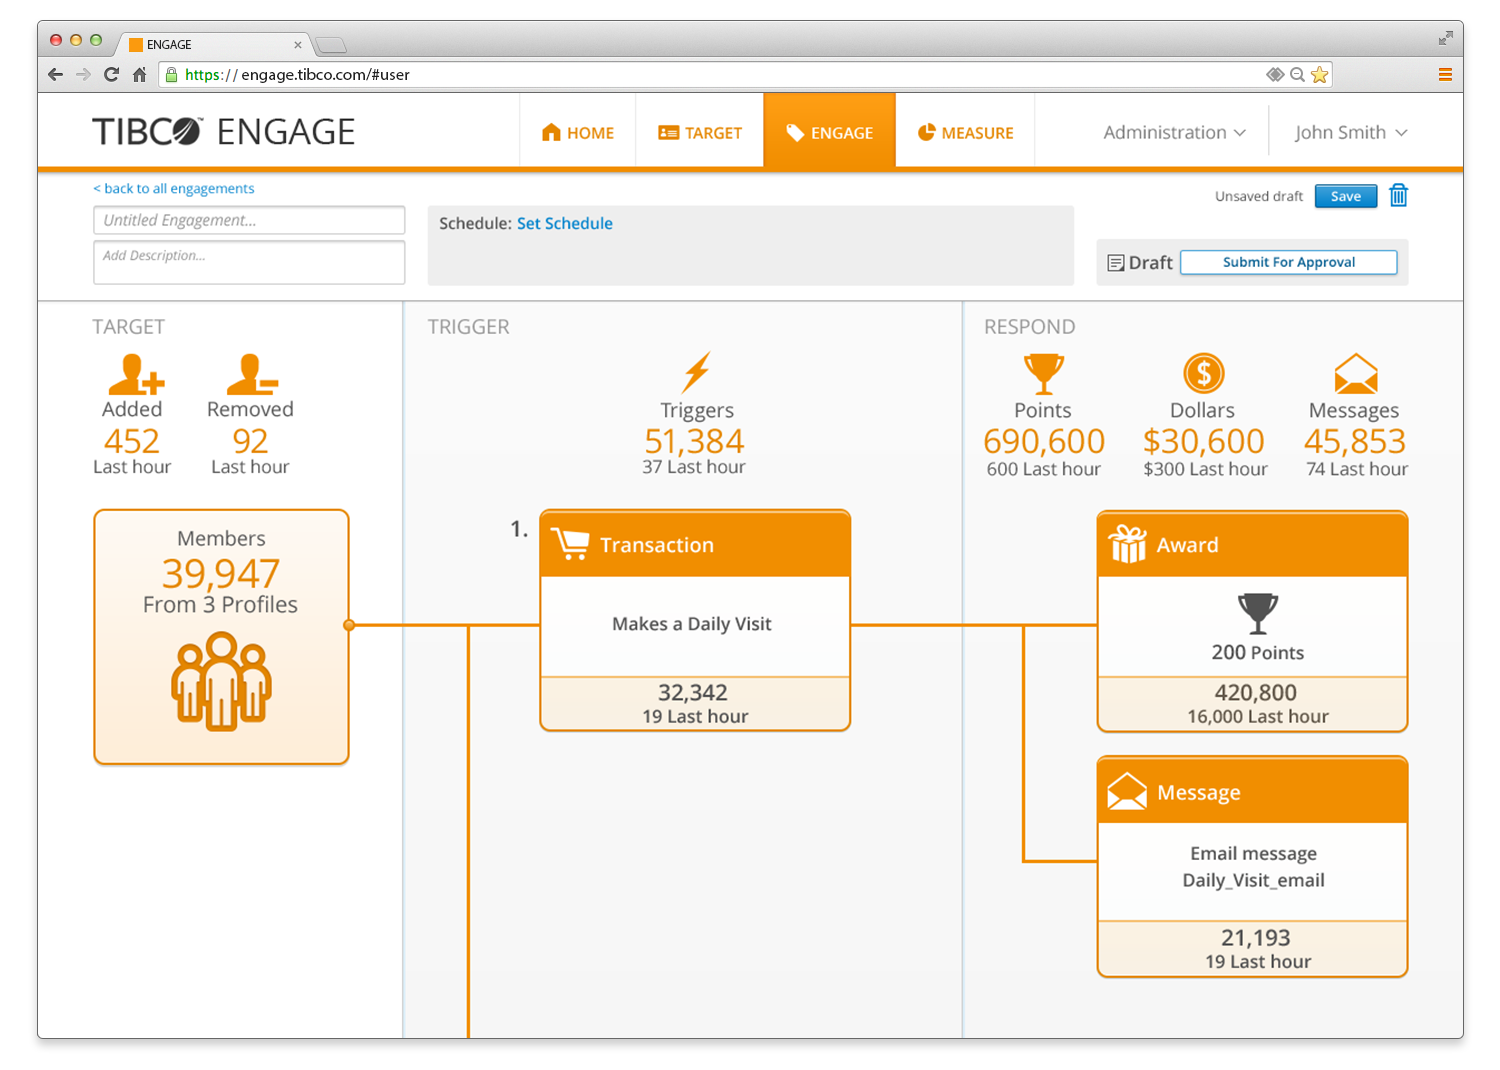This screenshot has height=1070, width=1500.
Task: Click the secure padlock icon
Action: click(x=171, y=74)
